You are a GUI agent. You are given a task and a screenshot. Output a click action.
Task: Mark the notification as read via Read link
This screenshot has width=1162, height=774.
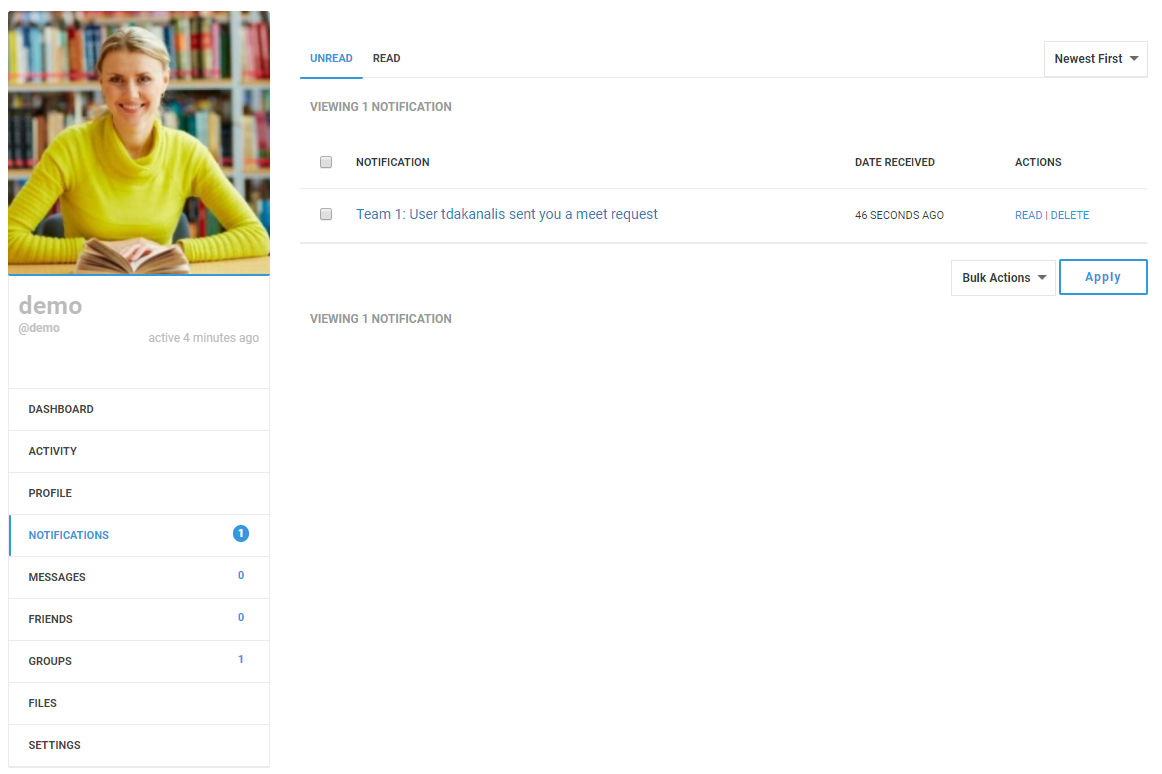(x=1028, y=215)
